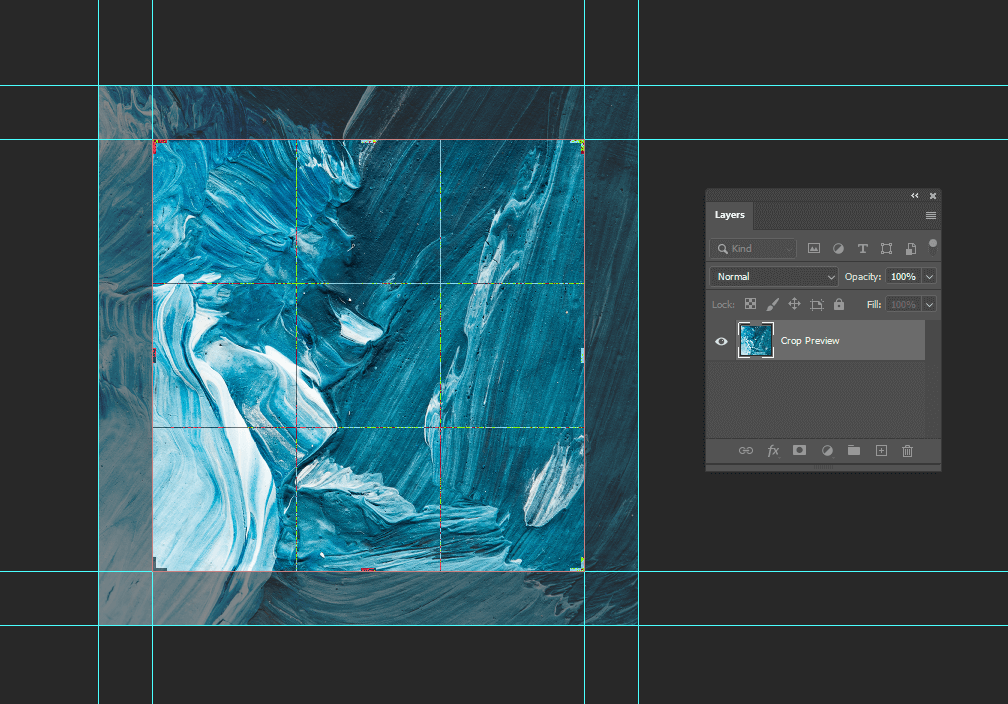Add a layer style with fx icon
This screenshot has height=704, width=1008.
(x=773, y=451)
